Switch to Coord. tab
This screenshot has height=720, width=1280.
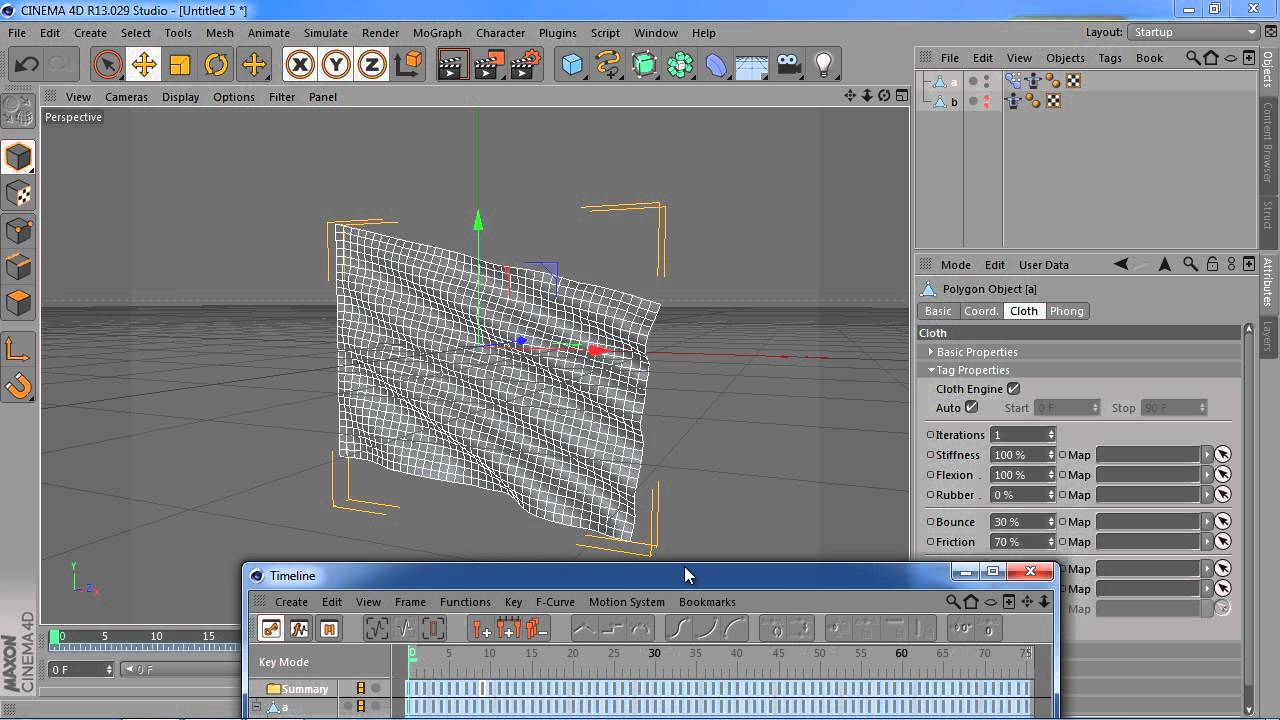pyautogui.click(x=981, y=311)
